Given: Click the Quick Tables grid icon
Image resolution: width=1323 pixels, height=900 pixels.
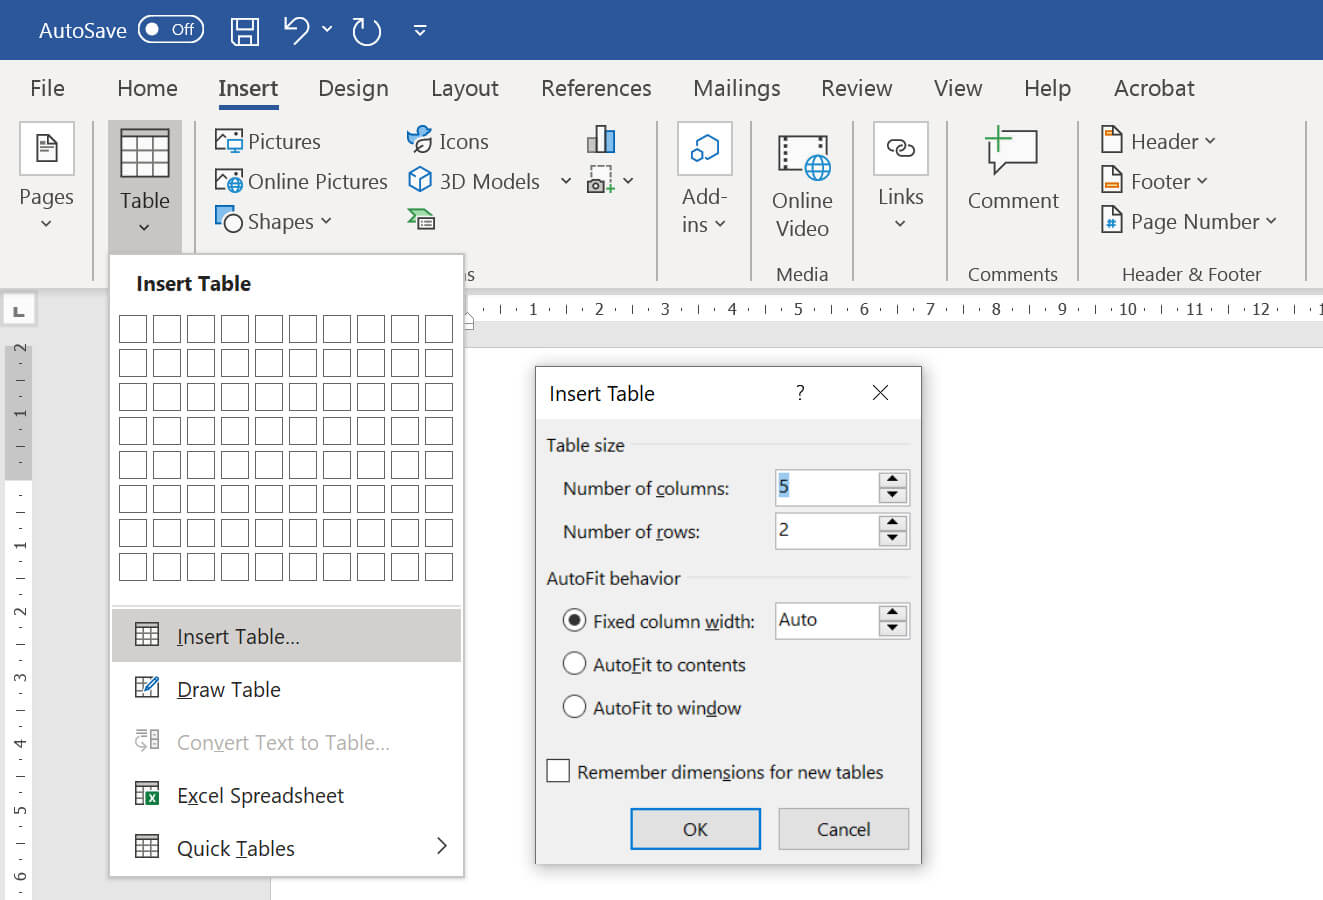Looking at the screenshot, I should click(147, 847).
